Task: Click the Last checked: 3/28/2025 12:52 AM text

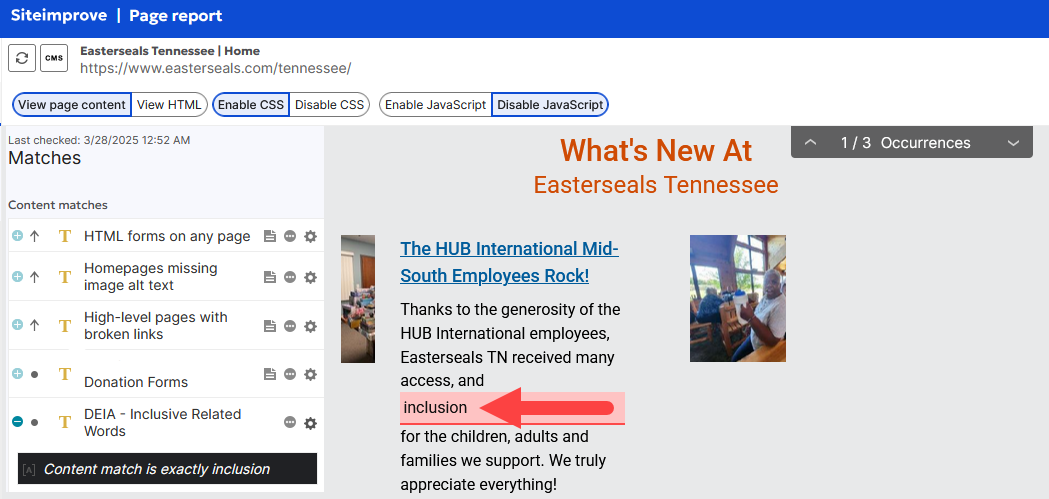Action: pos(99,140)
